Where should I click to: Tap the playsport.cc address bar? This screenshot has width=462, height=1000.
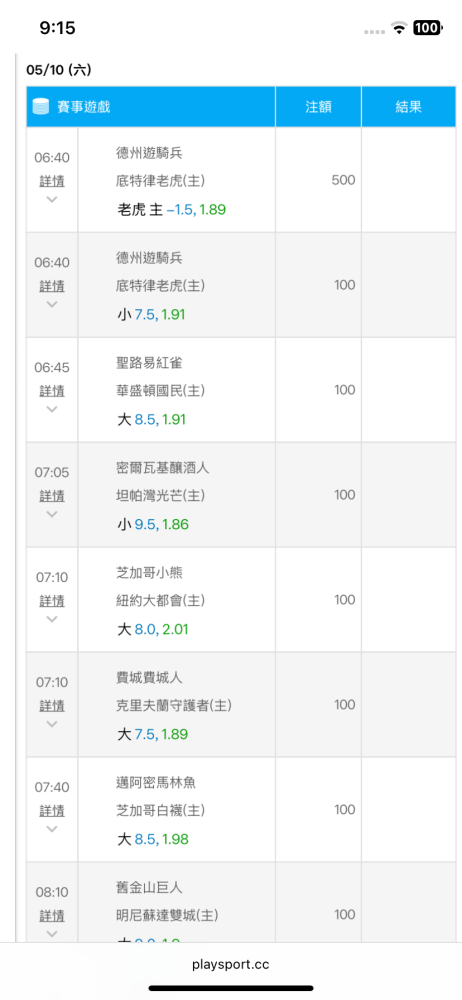231,964
